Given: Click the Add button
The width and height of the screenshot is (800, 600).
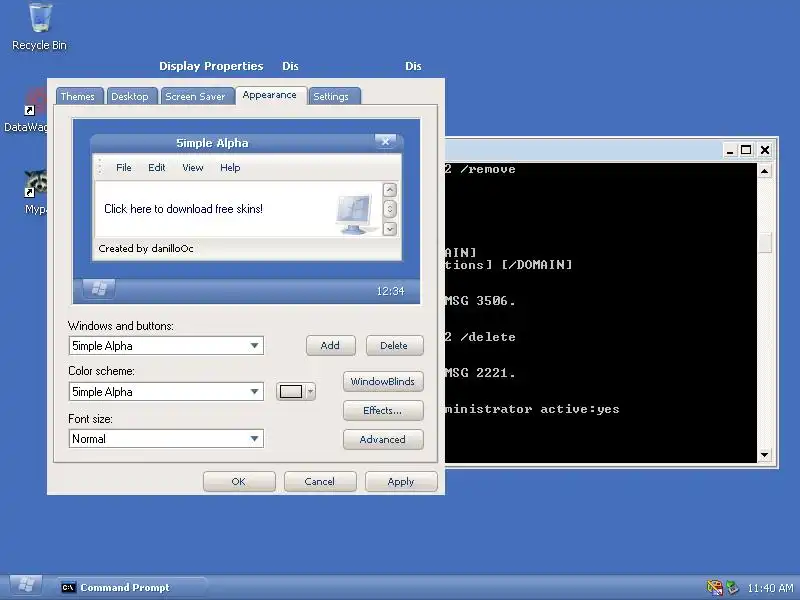Looking at the screenshot, I should tap(330, 345).
